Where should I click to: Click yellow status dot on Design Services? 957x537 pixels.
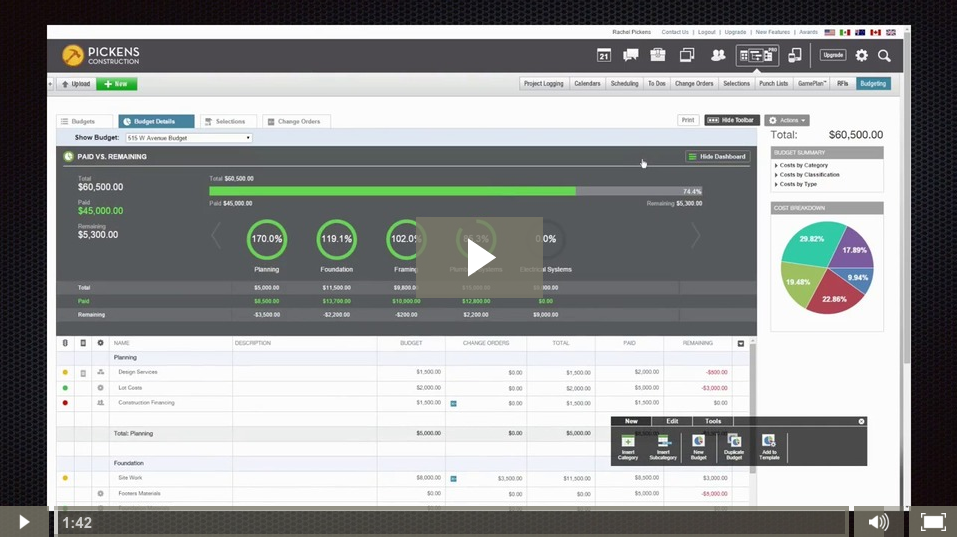pos(65,372)
